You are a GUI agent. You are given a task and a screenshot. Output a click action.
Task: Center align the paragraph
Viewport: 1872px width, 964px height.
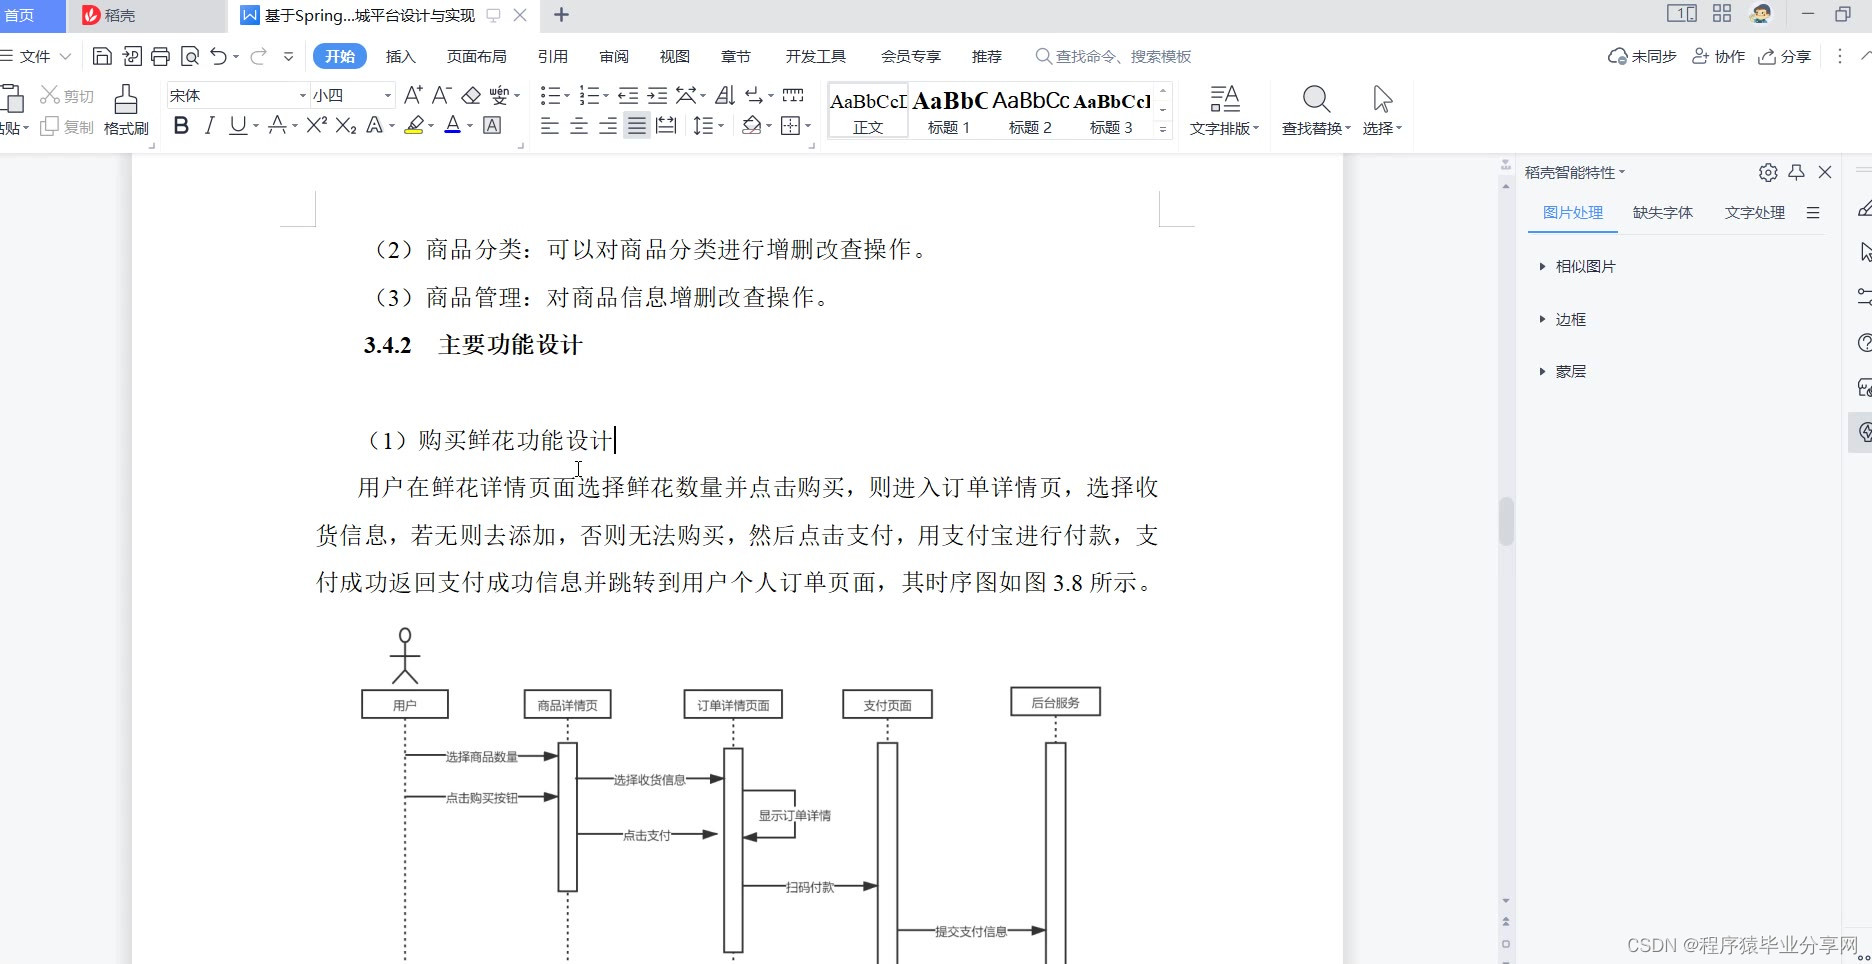click(578, 125)
